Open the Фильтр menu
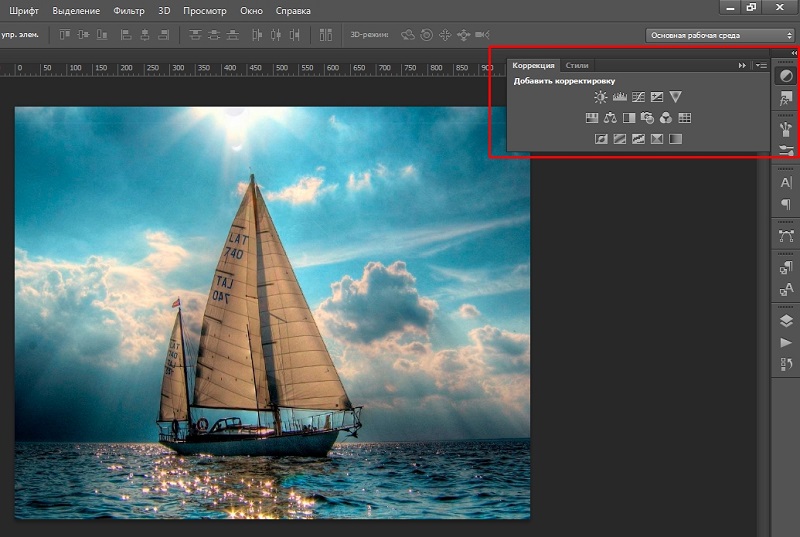Viewport: 800px width, 537px height. pyautogui.click(x=129, y=11)
